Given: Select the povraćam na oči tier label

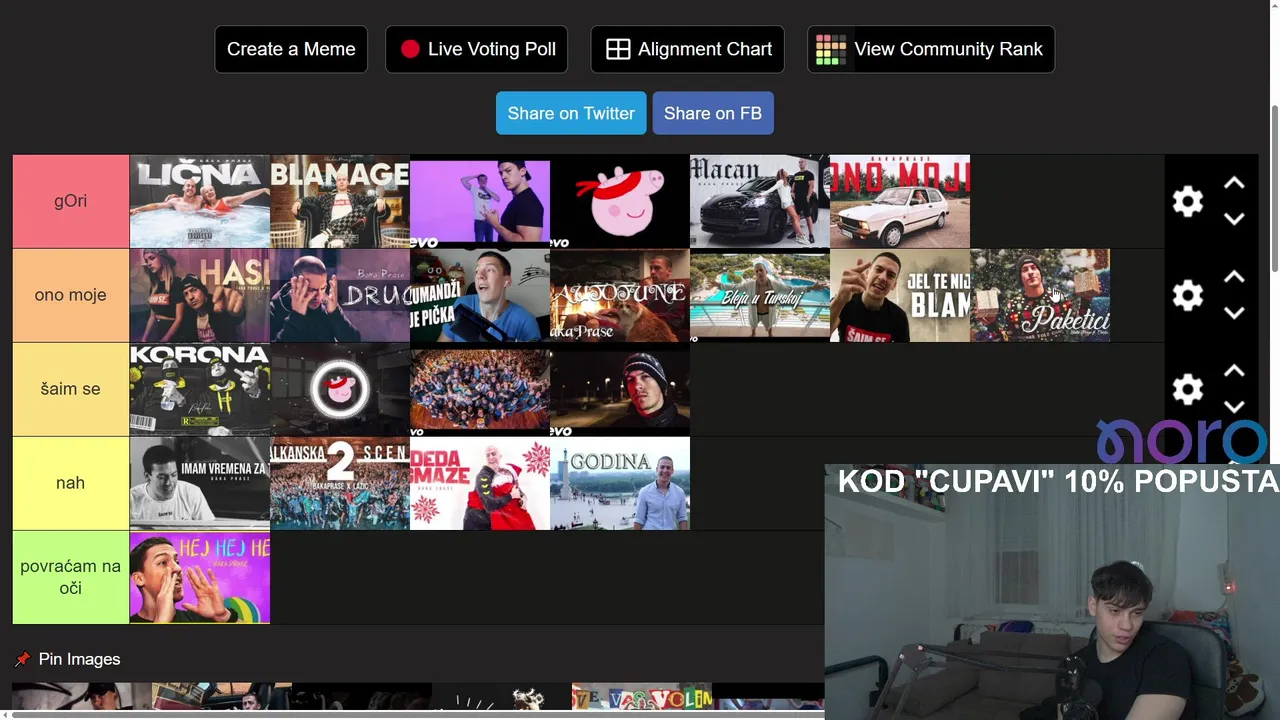Looking at the screenshot, I should pyautogui.click(x=71, y=577).
